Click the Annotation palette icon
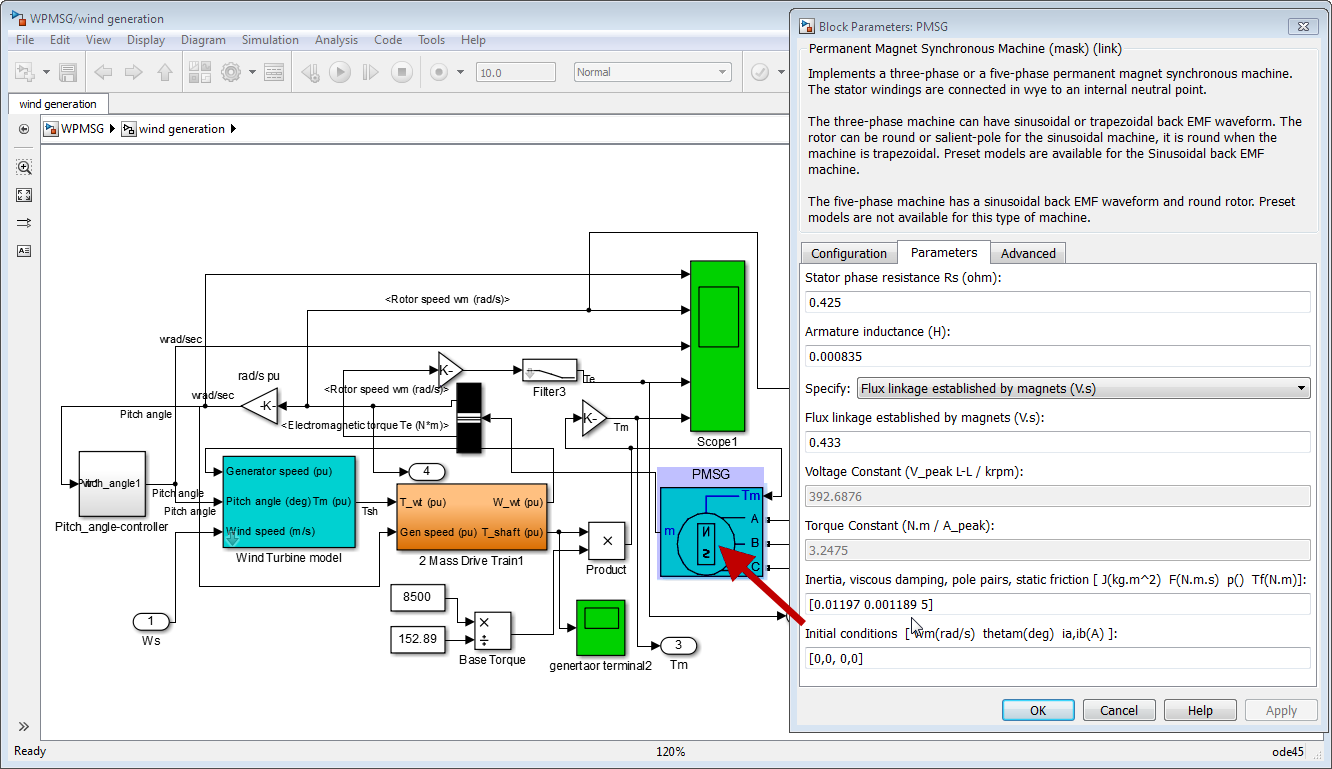 click(x=24, y=251)
